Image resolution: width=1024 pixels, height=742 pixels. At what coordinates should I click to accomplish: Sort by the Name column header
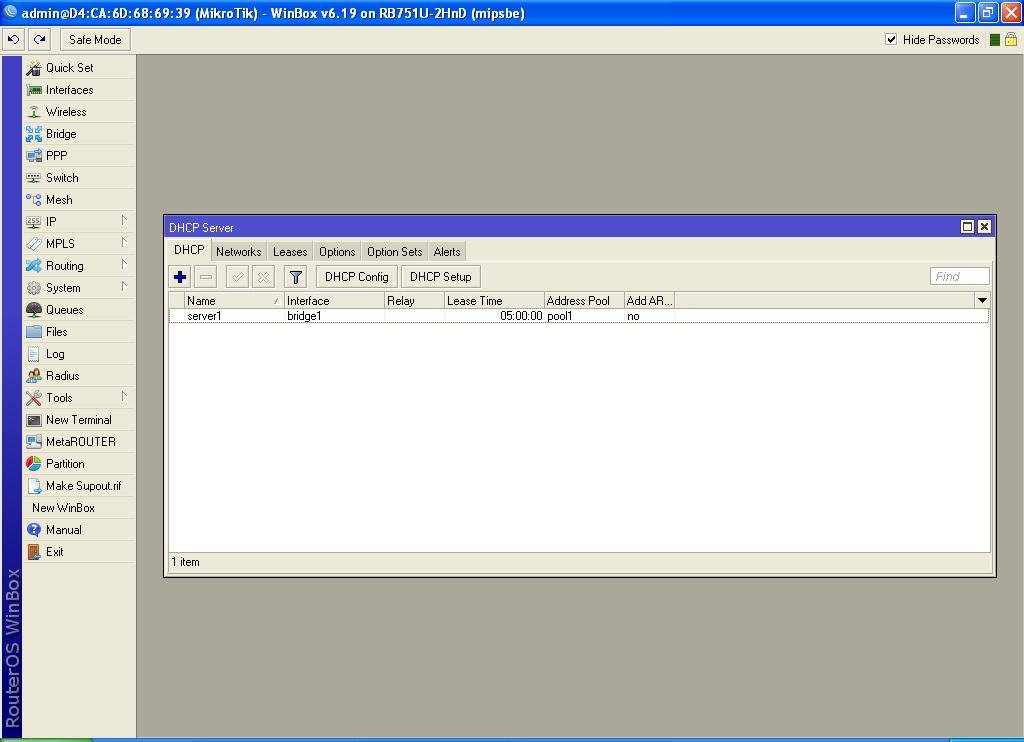pyautogui.click(x=233, y=300)
